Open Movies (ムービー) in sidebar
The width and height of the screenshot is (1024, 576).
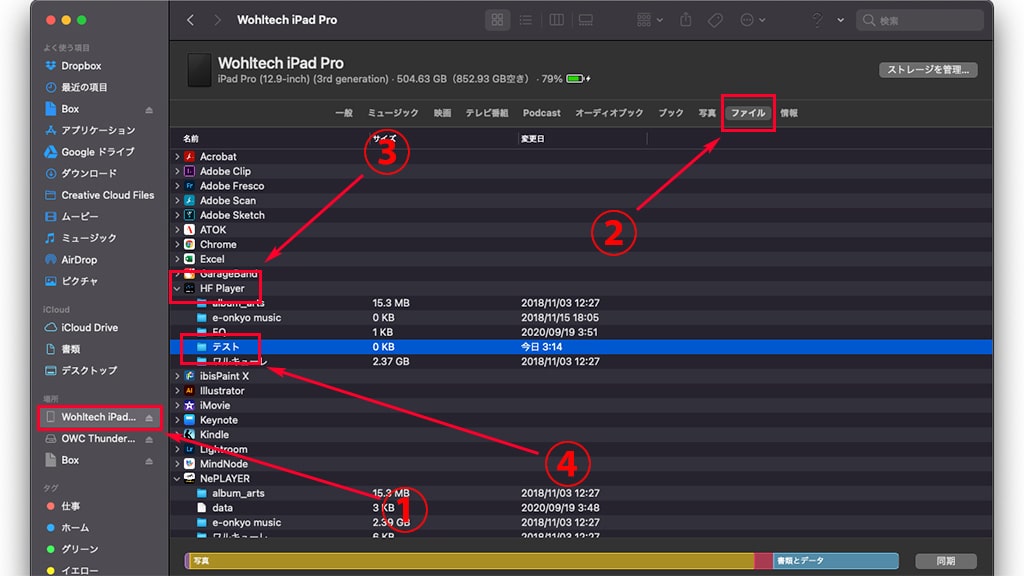(80, 217)
